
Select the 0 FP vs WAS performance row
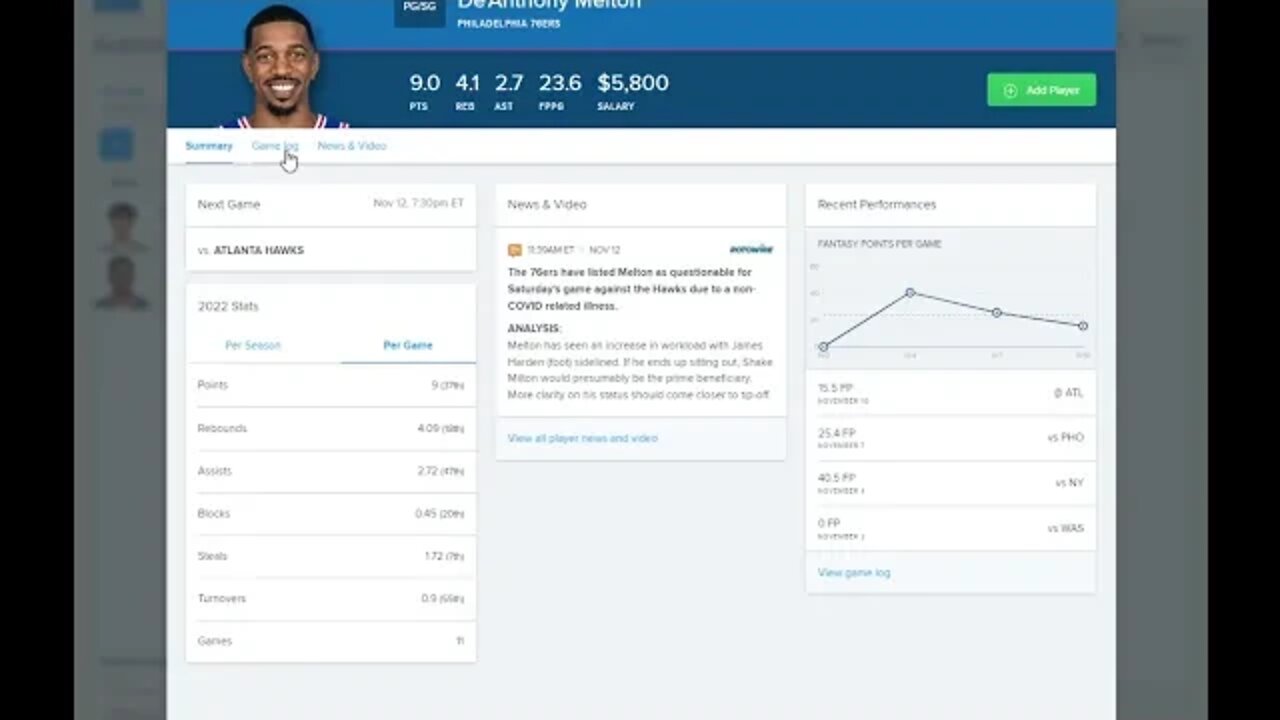point(950,528)
